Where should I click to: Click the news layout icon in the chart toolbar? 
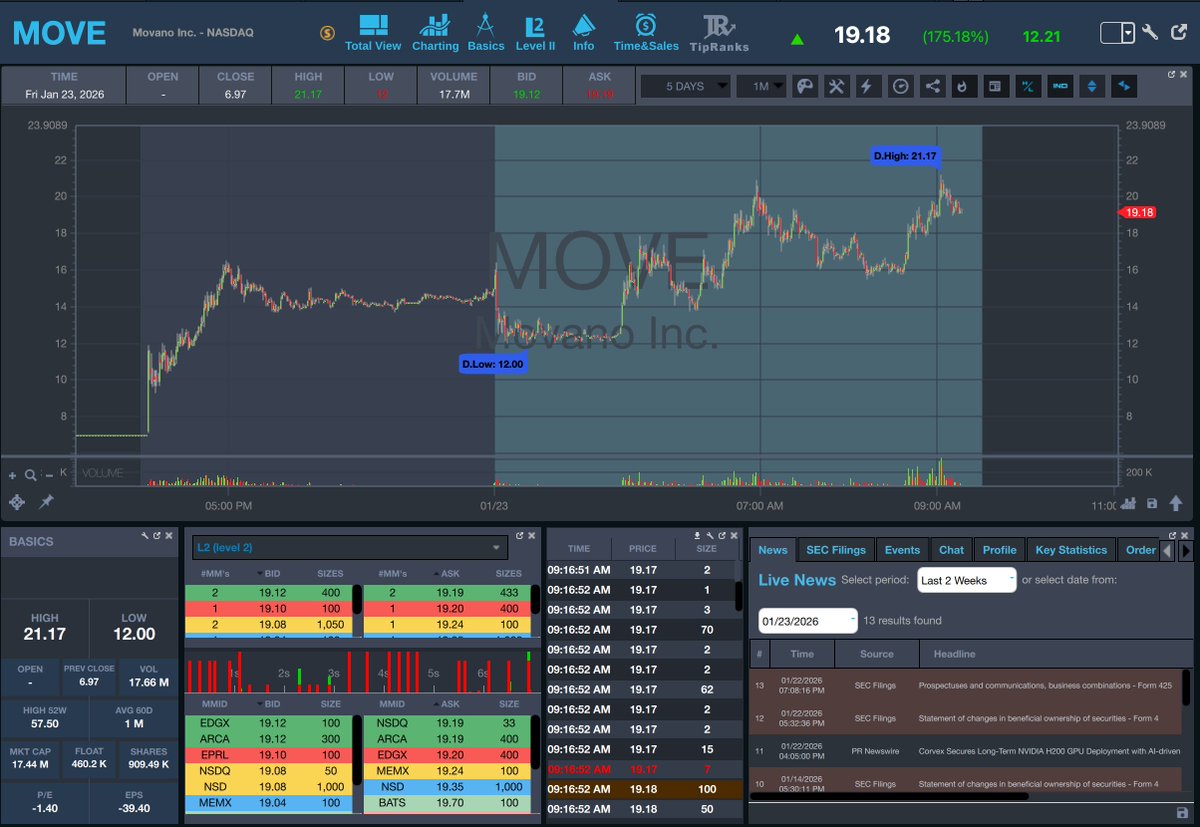[995, 86]
